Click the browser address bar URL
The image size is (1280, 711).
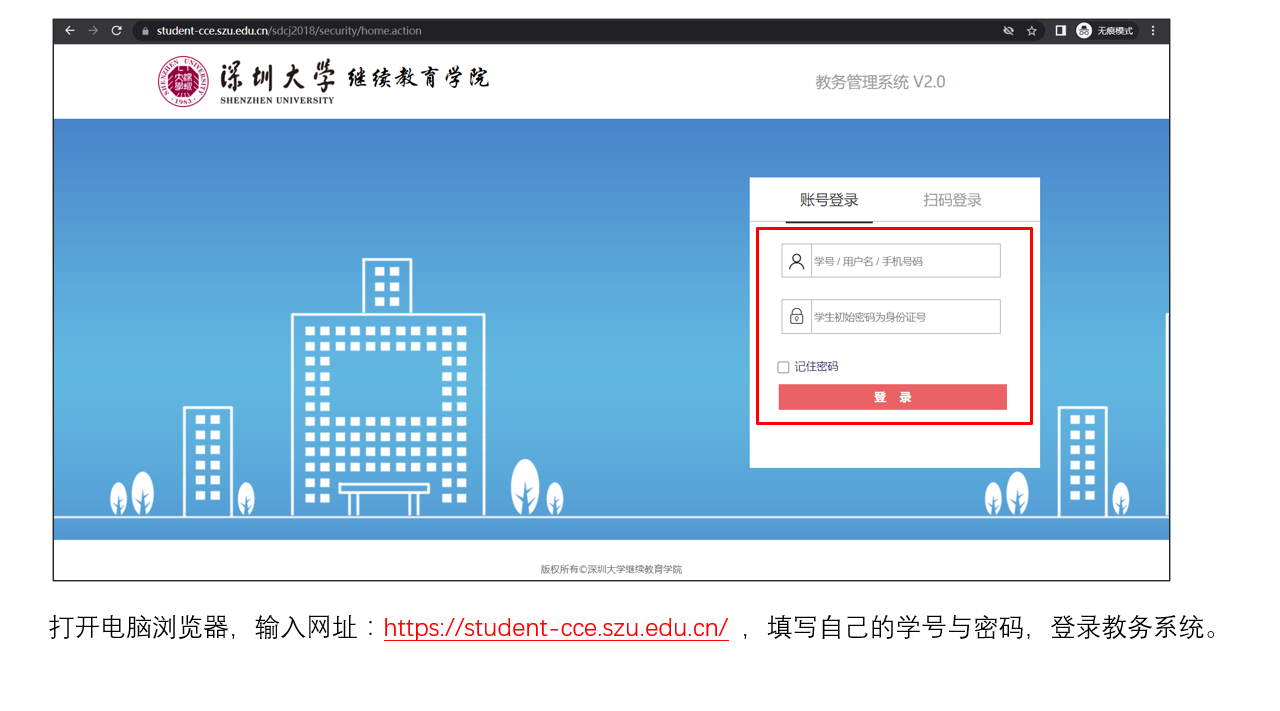[x=289, y=31]
